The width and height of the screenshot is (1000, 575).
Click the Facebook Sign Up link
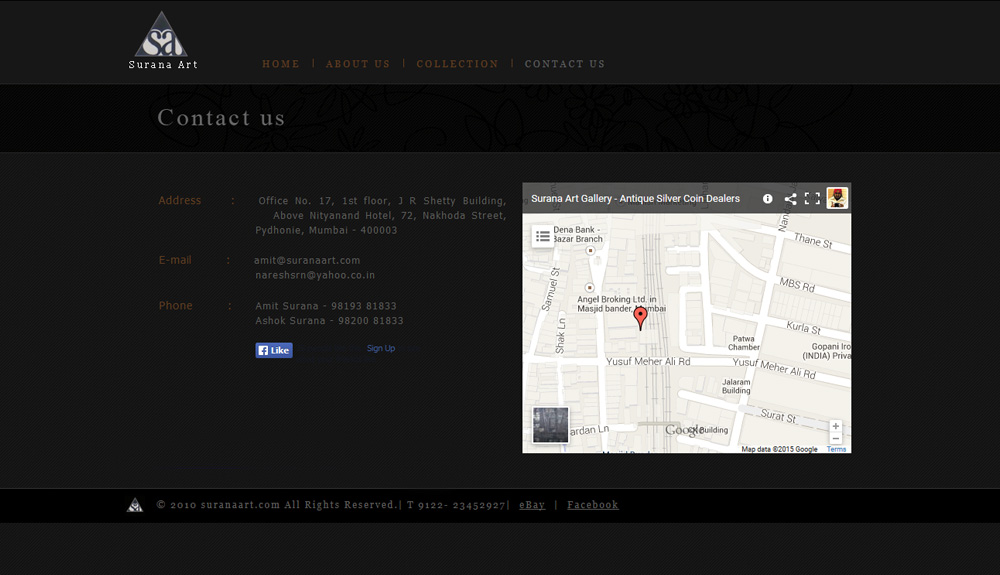pyautogui.click(x=381, y=349)
